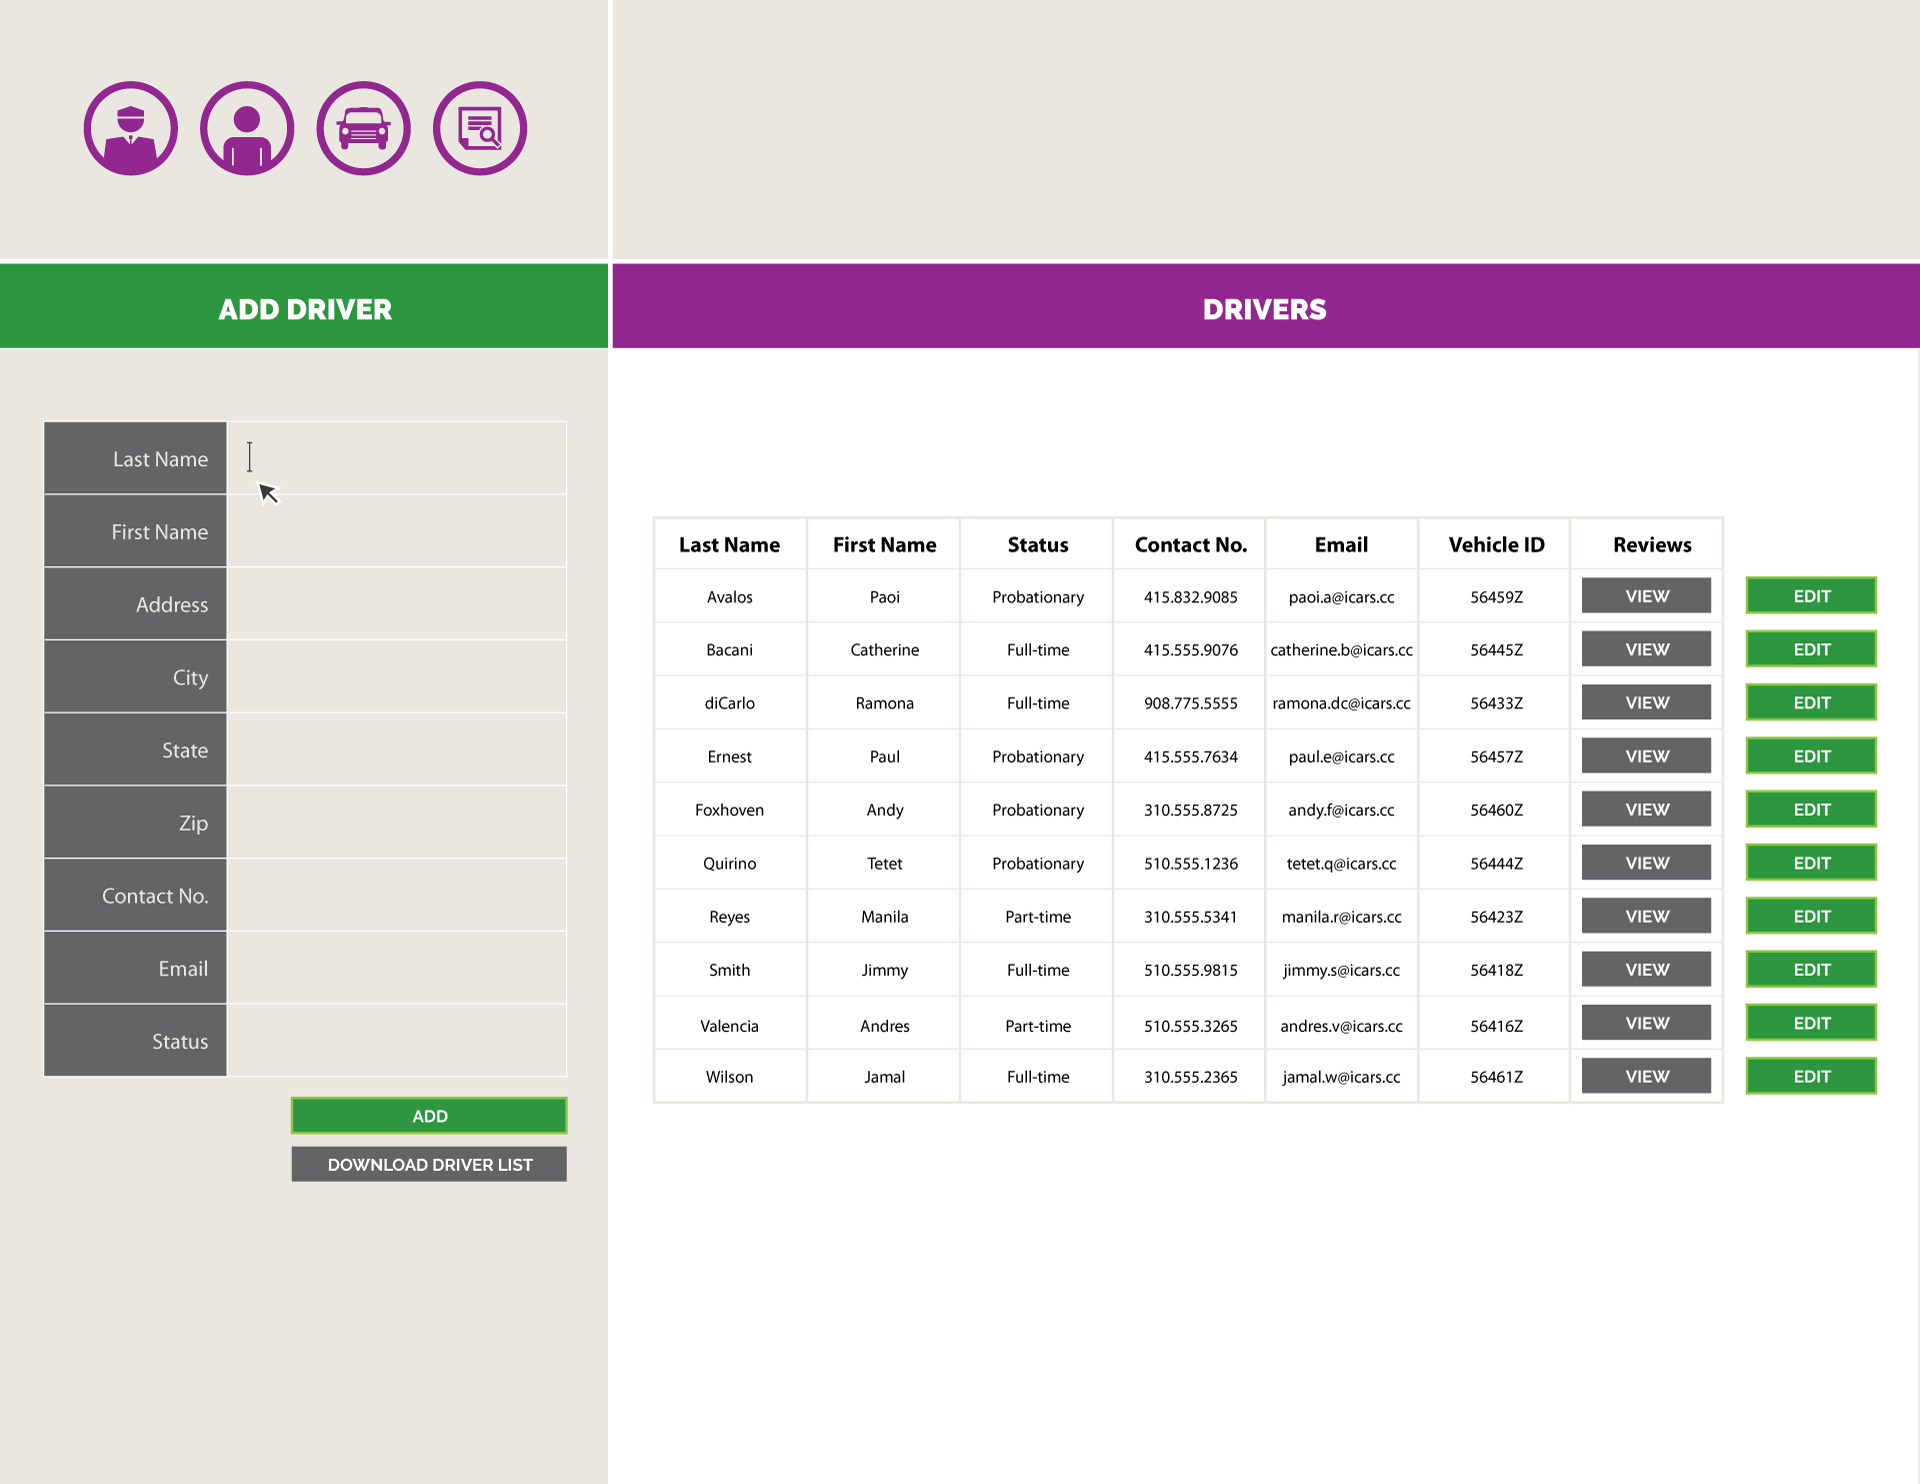Click the reports search document icon
The image size is (1920, 1484).
(x=480, y=129)
